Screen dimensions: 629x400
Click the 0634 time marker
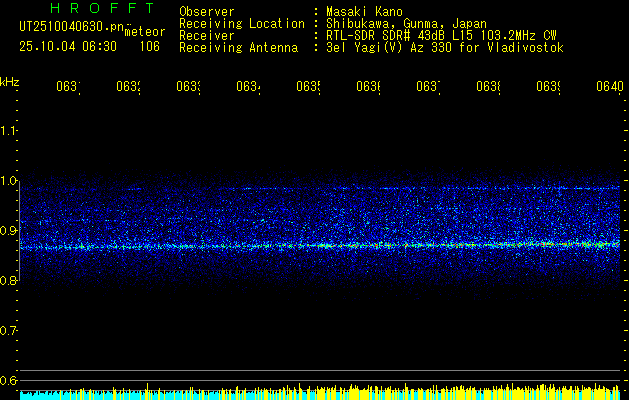[248, 87]
